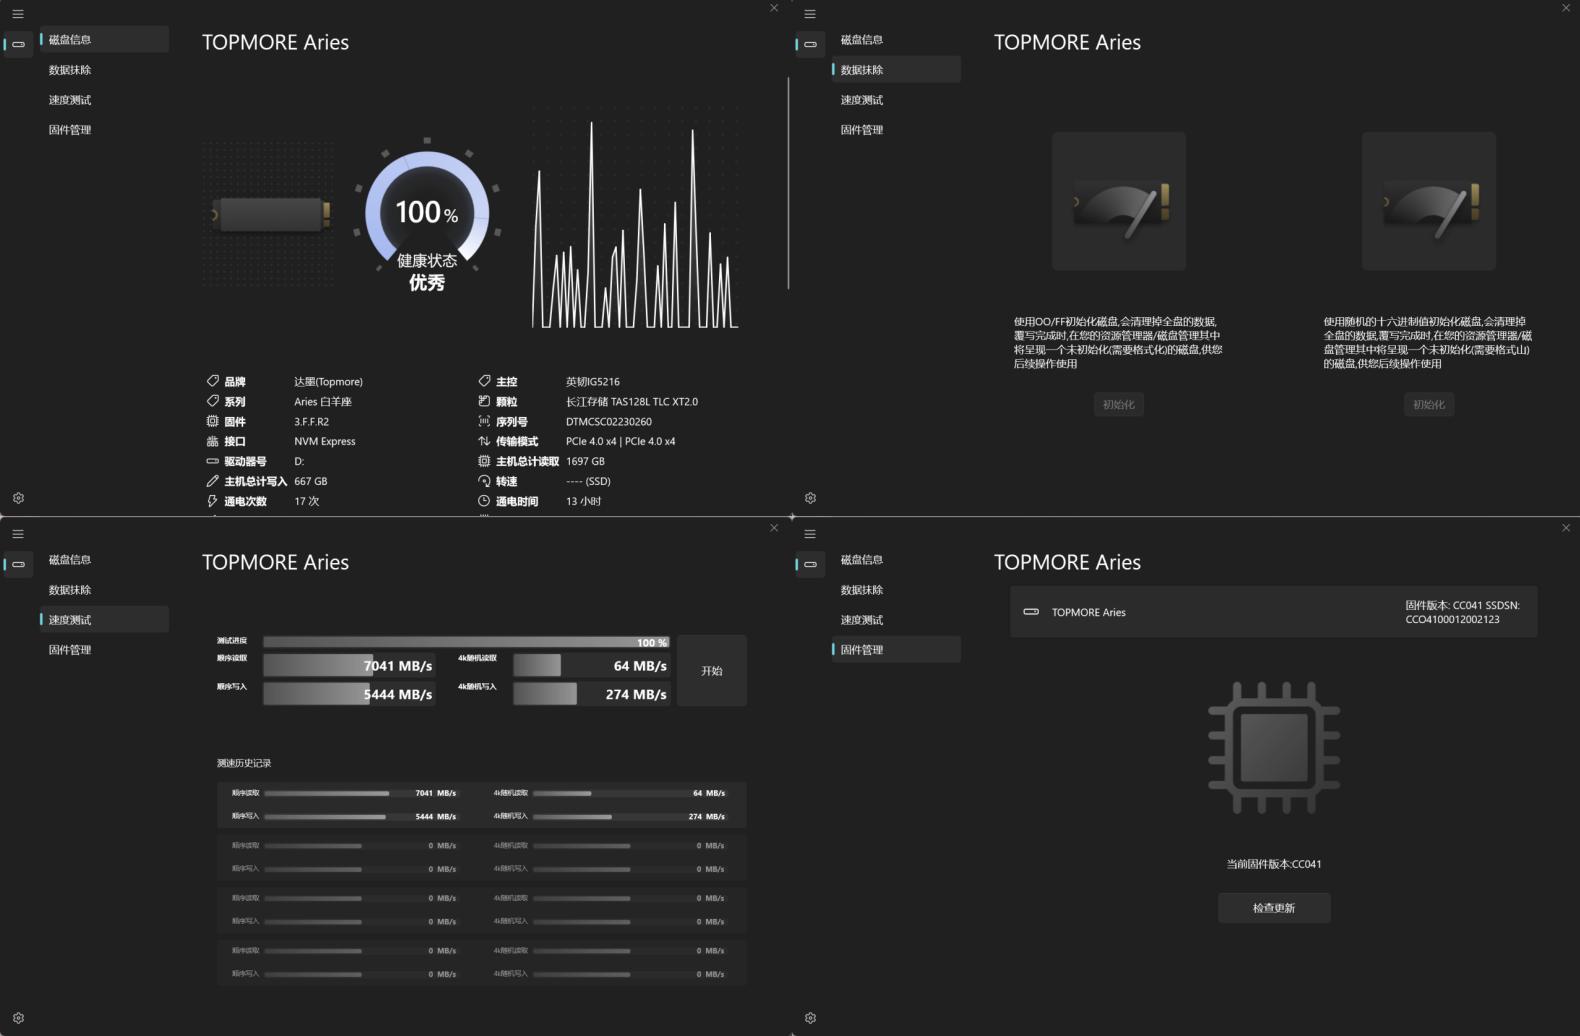Click the large chip icon above 当前固件版本

[1273, 748]
